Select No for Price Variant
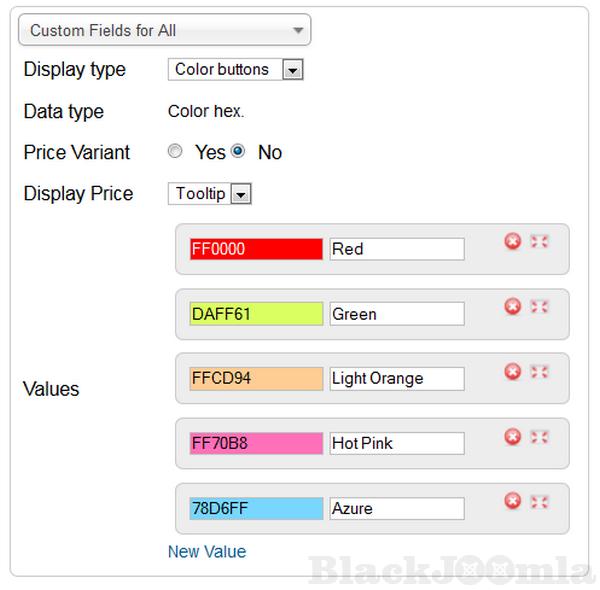600x590 pixels. pyautogui.click(x=238, y=152)
